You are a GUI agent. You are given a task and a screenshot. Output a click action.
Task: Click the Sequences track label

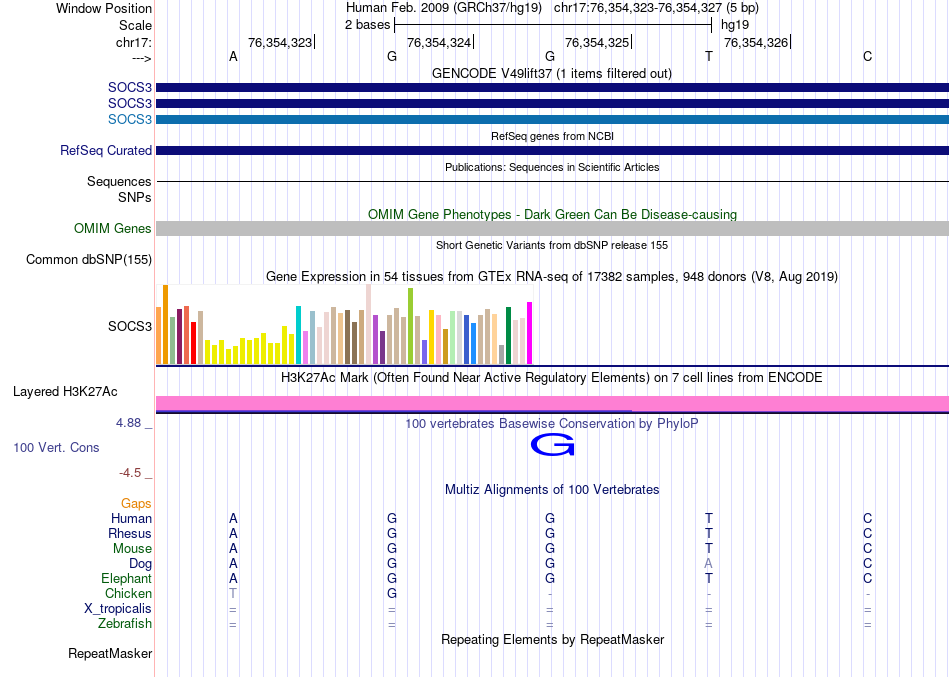(x=119, y=181)
